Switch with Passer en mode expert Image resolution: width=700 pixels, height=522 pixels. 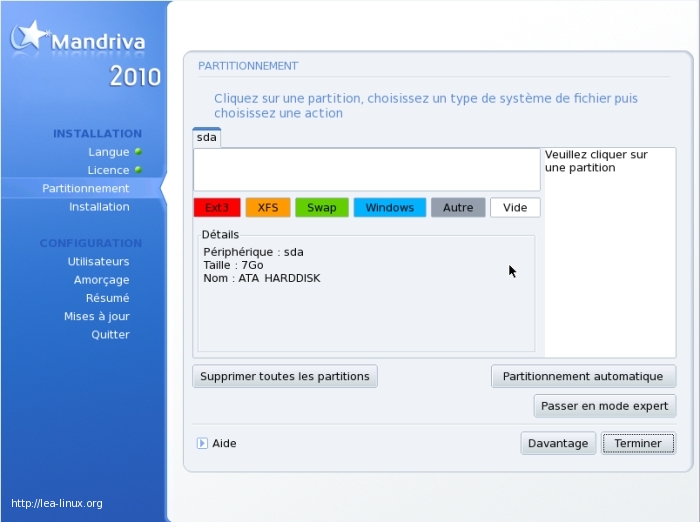pyautogui.click(x=604, y=407)
